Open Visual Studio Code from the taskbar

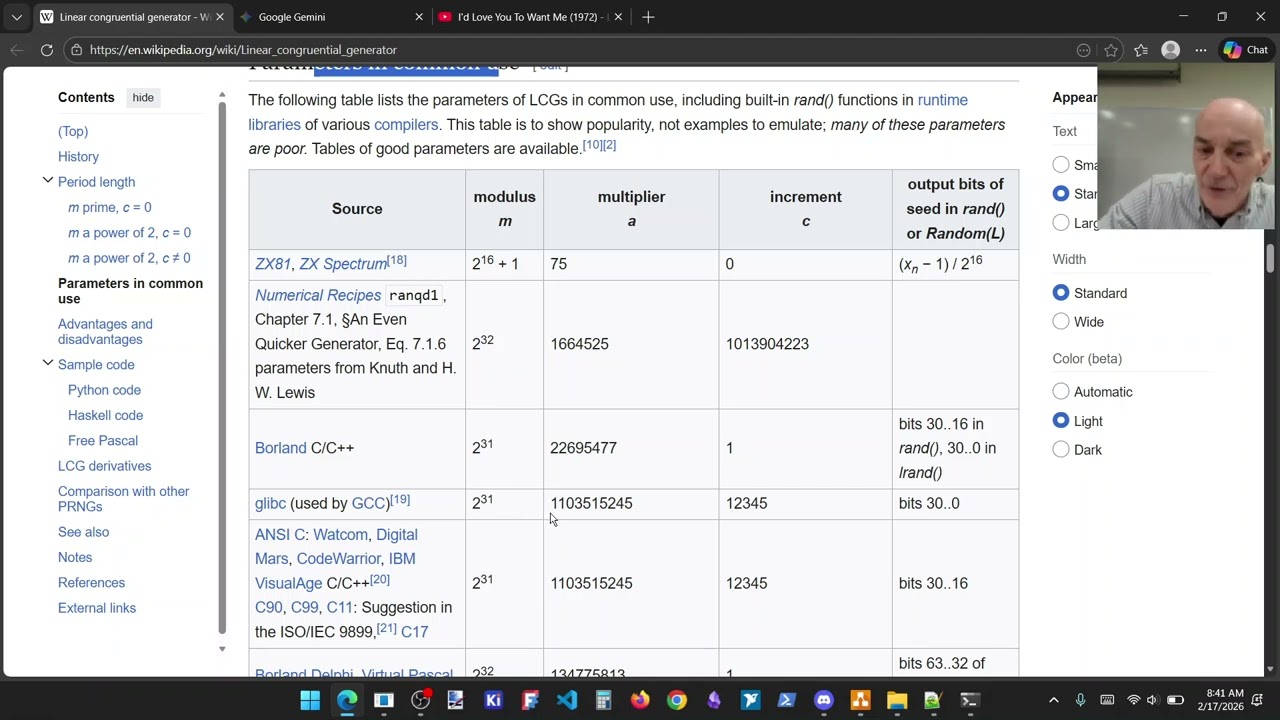(x=567, y=700)
